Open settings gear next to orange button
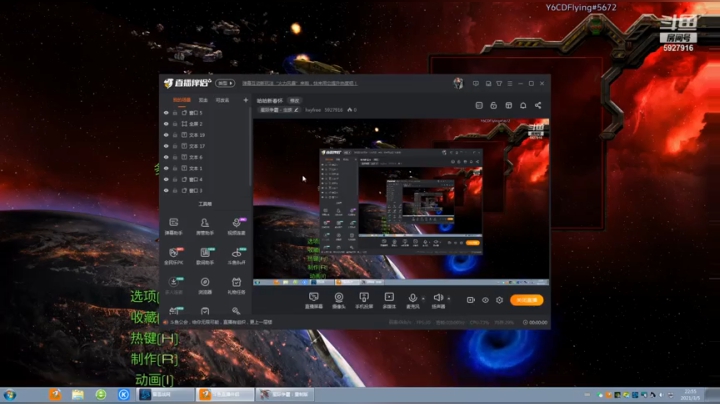 point(500,300)
